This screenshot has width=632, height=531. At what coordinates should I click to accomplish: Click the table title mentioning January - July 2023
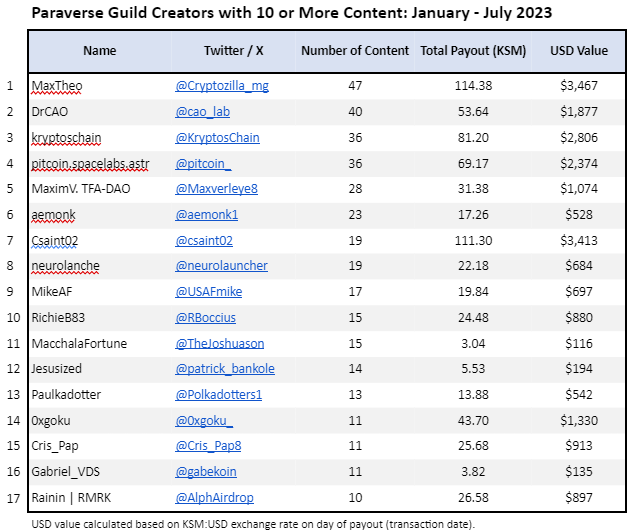pyautogui.click(x=292, y=13)
